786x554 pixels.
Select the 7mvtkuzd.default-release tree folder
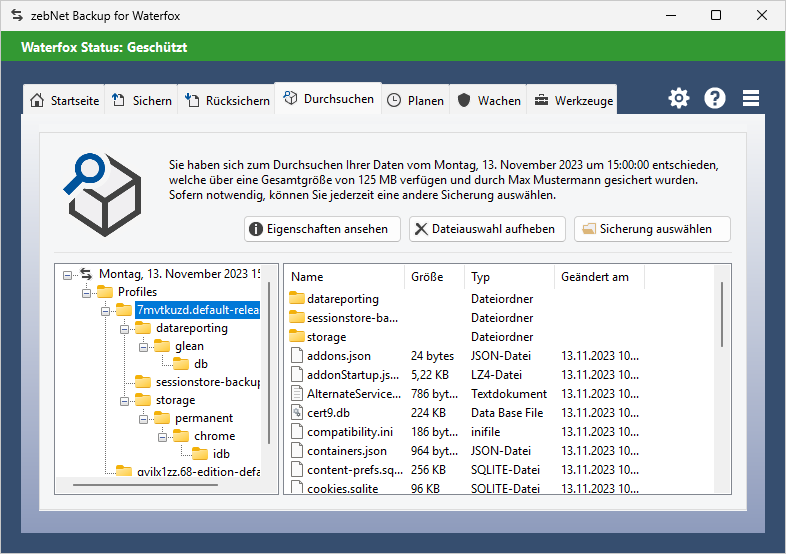click(198, 310)
